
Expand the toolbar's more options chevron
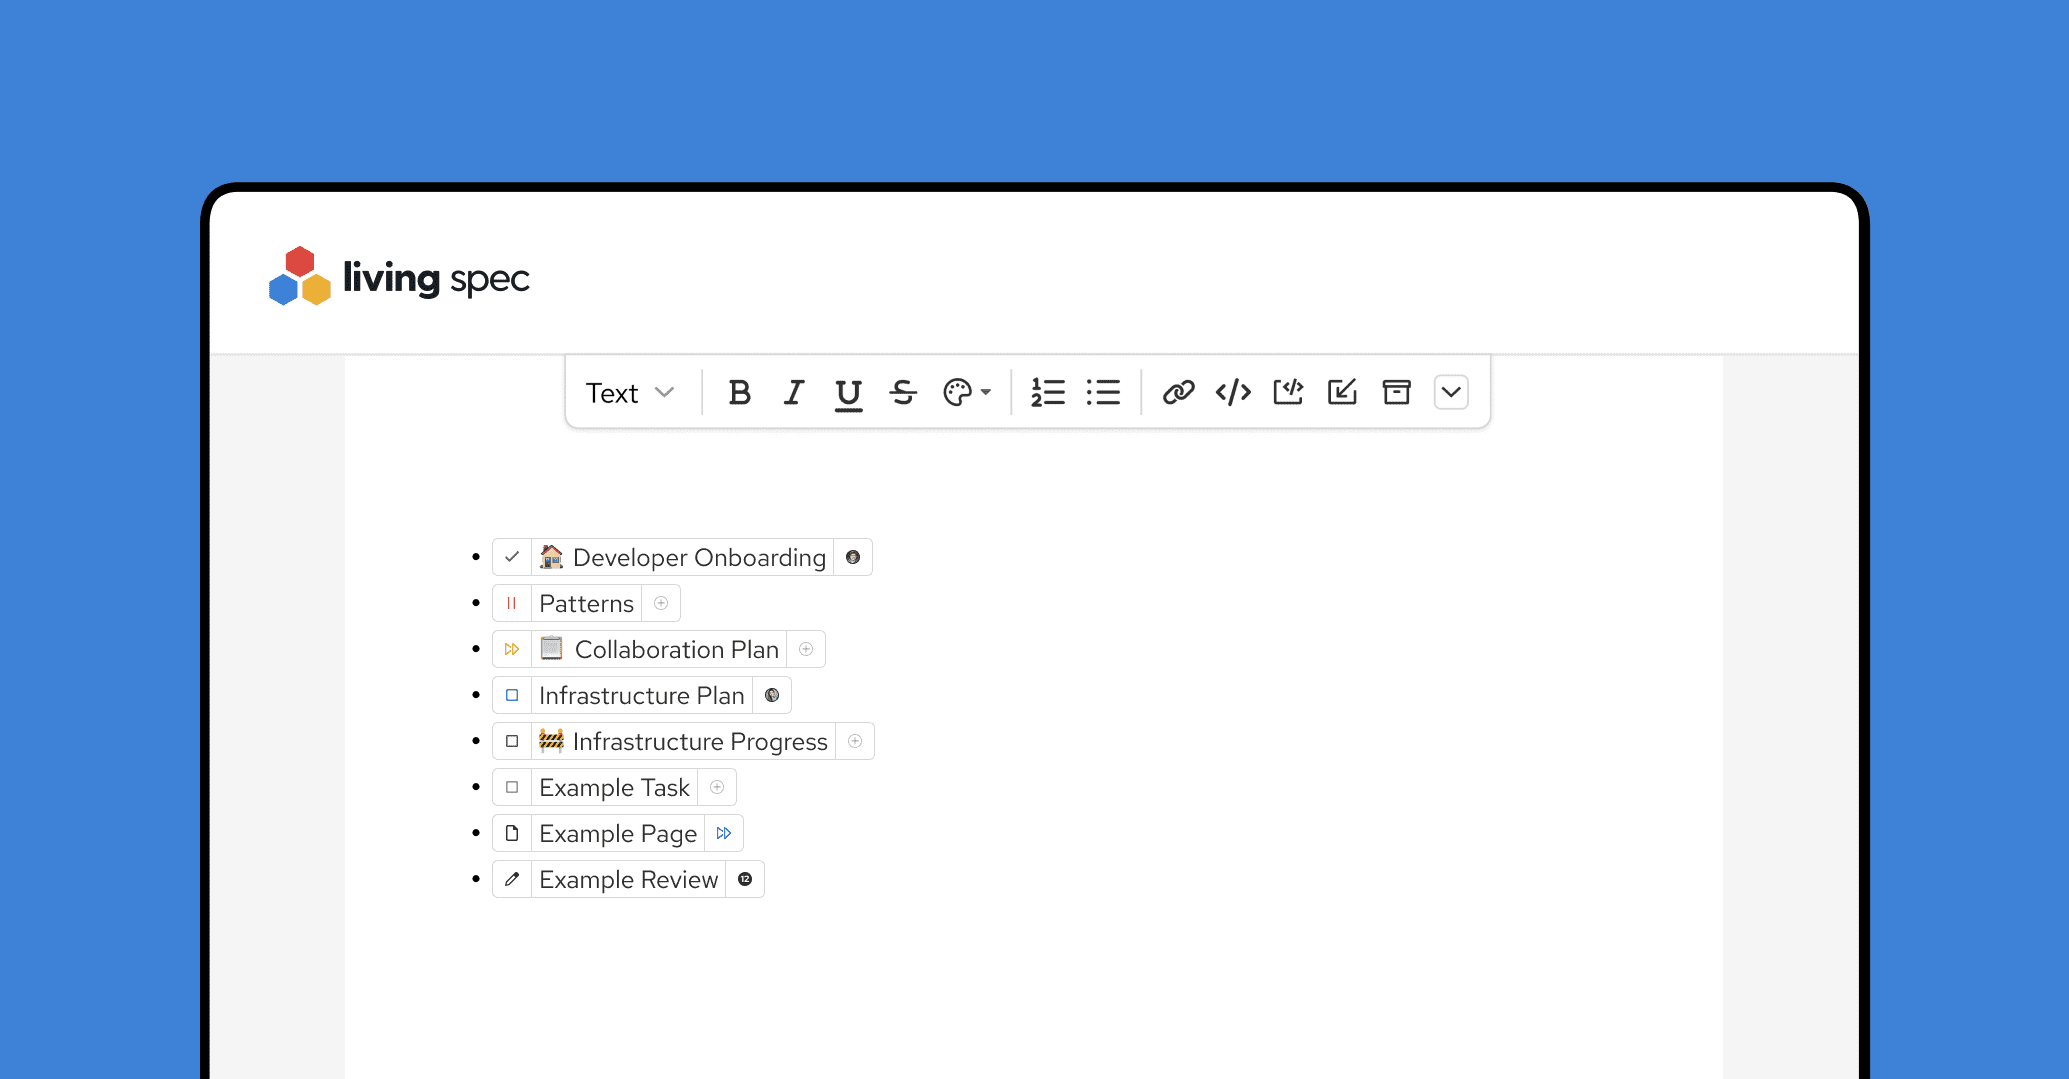[1451, 393]
